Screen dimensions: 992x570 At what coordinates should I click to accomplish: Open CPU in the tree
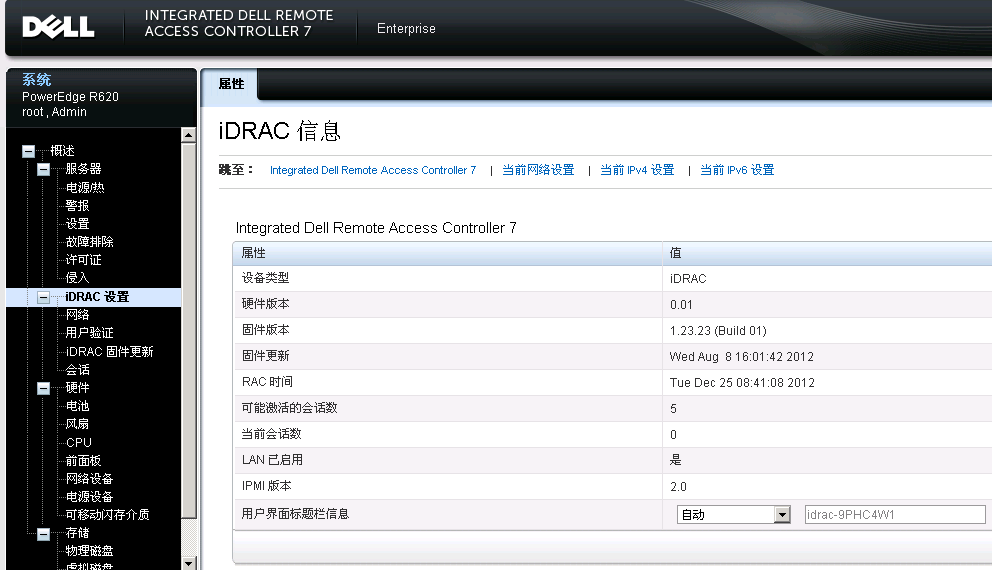pyautogui.click(x=78, y=443)
